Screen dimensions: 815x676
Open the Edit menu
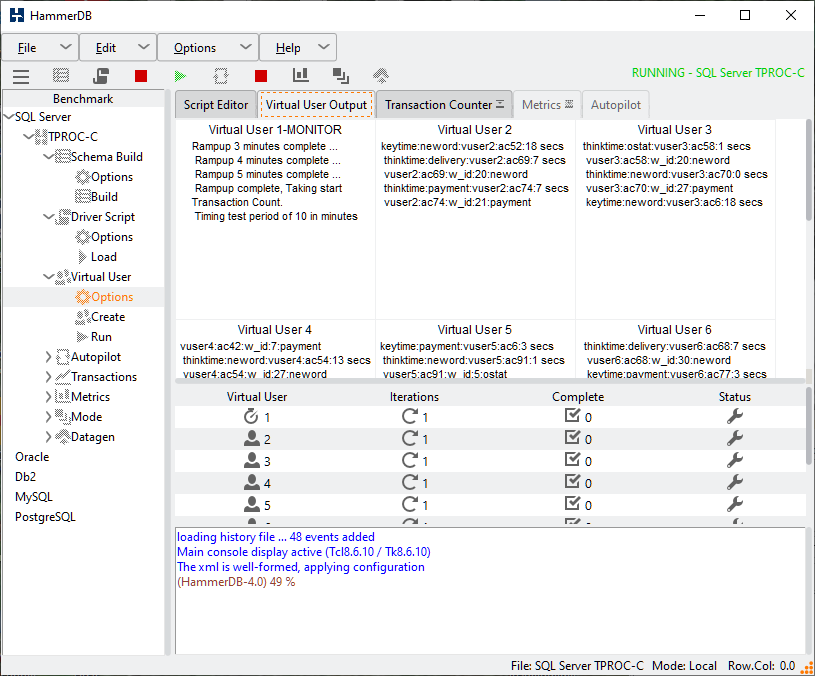coord(118,48)
